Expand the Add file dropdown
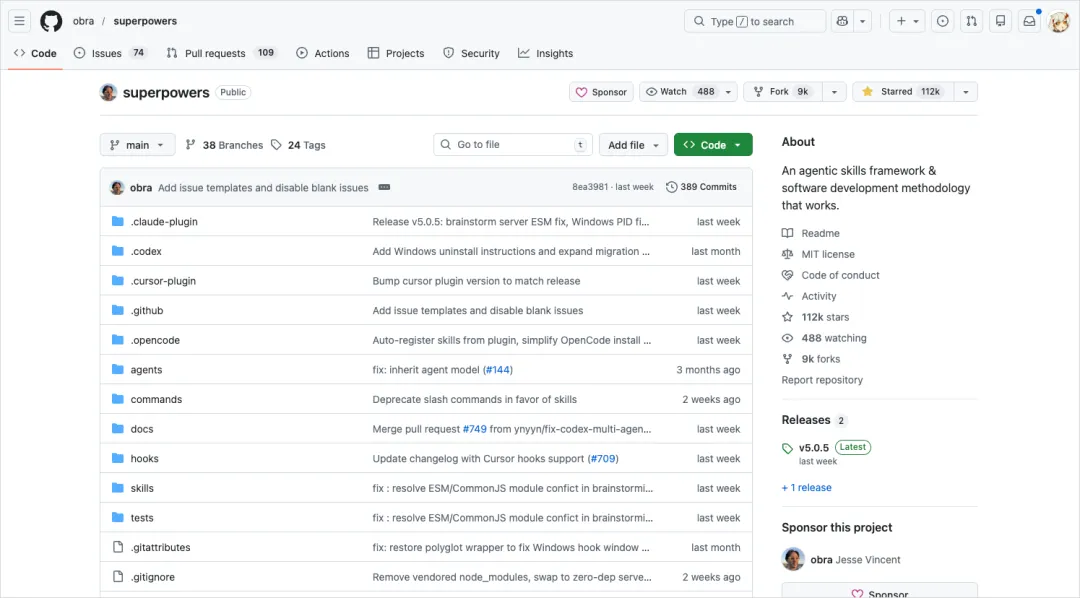 point(633,144)
